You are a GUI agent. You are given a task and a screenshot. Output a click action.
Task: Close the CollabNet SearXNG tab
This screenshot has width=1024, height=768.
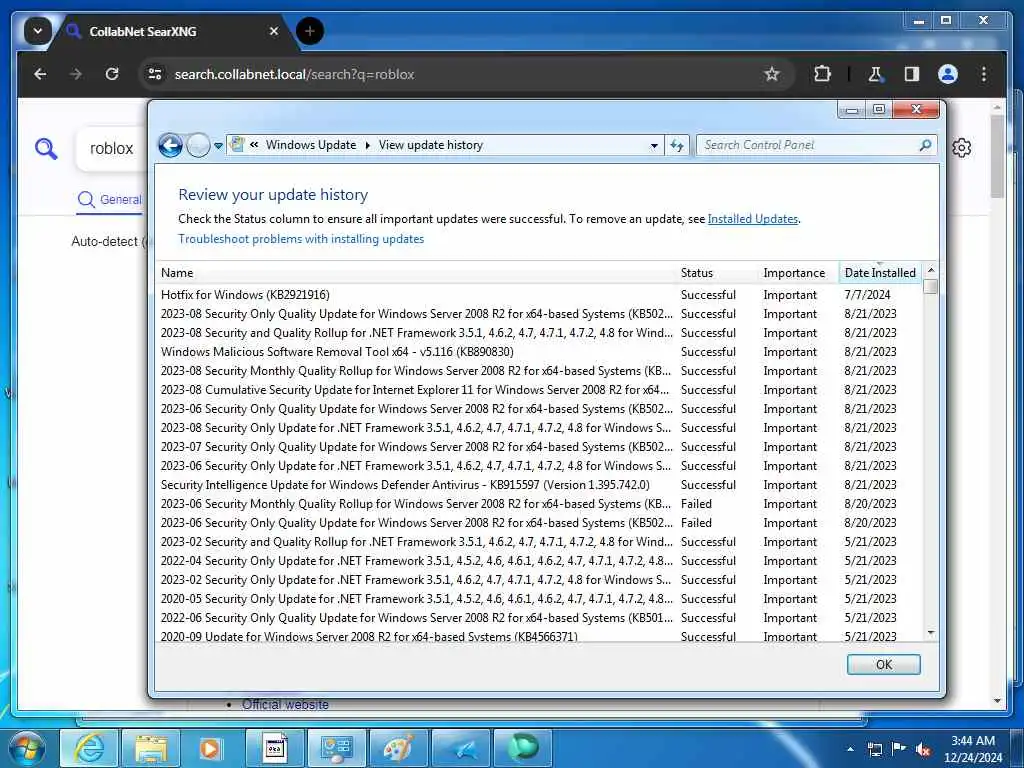(274, 31)
